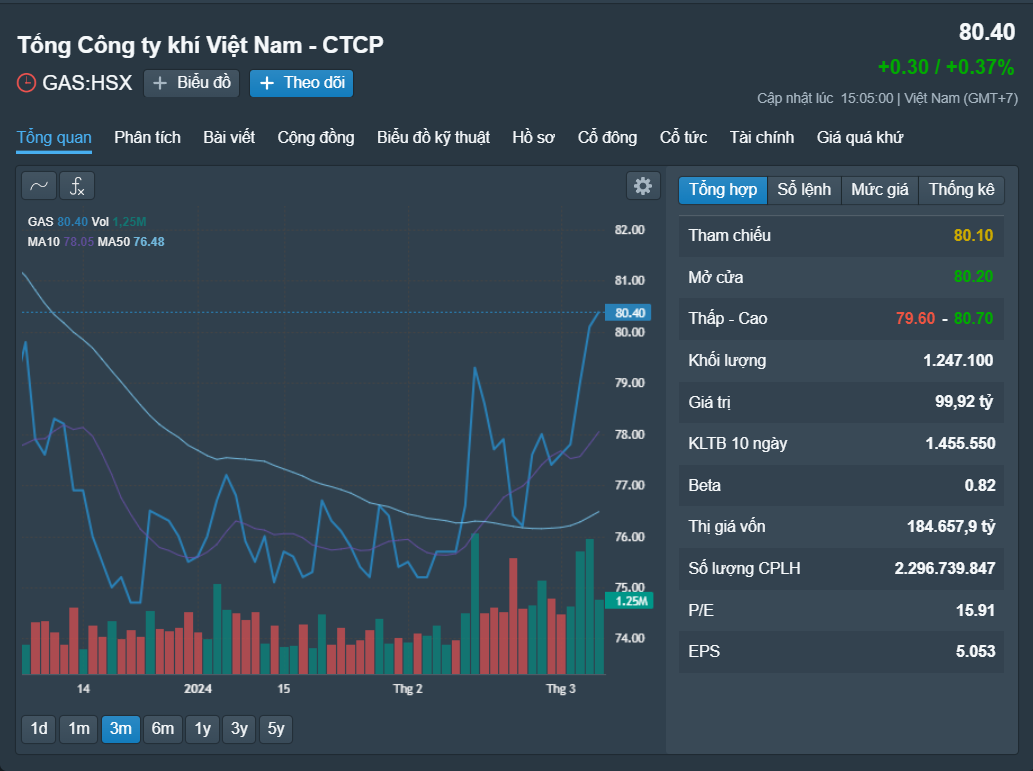This screenshot has height=771, width=1033.
Task: Add GAS to chart with Biểu đồ button
Action: pyautogui.click(x=192, y=83)
